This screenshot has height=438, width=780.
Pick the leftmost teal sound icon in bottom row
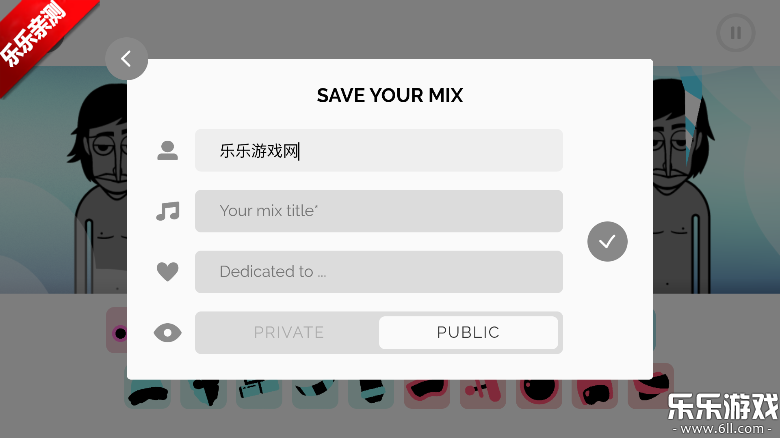tap(148, 394)
